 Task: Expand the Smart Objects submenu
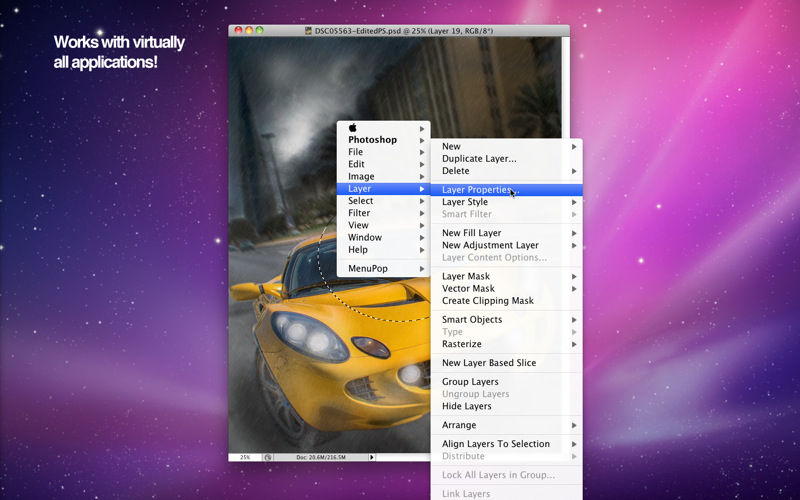click(507, 320)
